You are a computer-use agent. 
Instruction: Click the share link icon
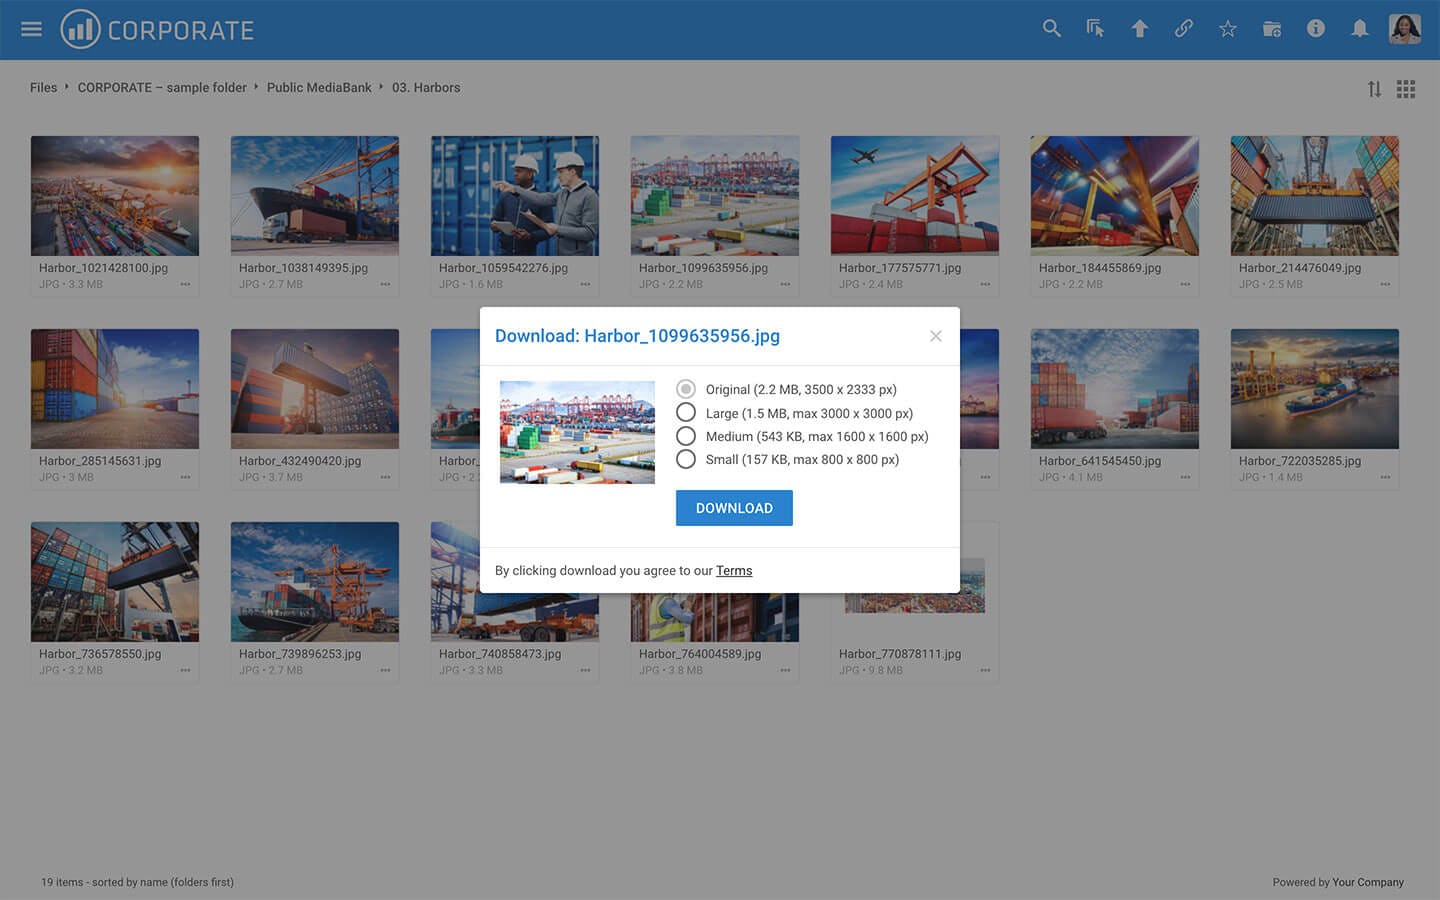click(1183, 29)
